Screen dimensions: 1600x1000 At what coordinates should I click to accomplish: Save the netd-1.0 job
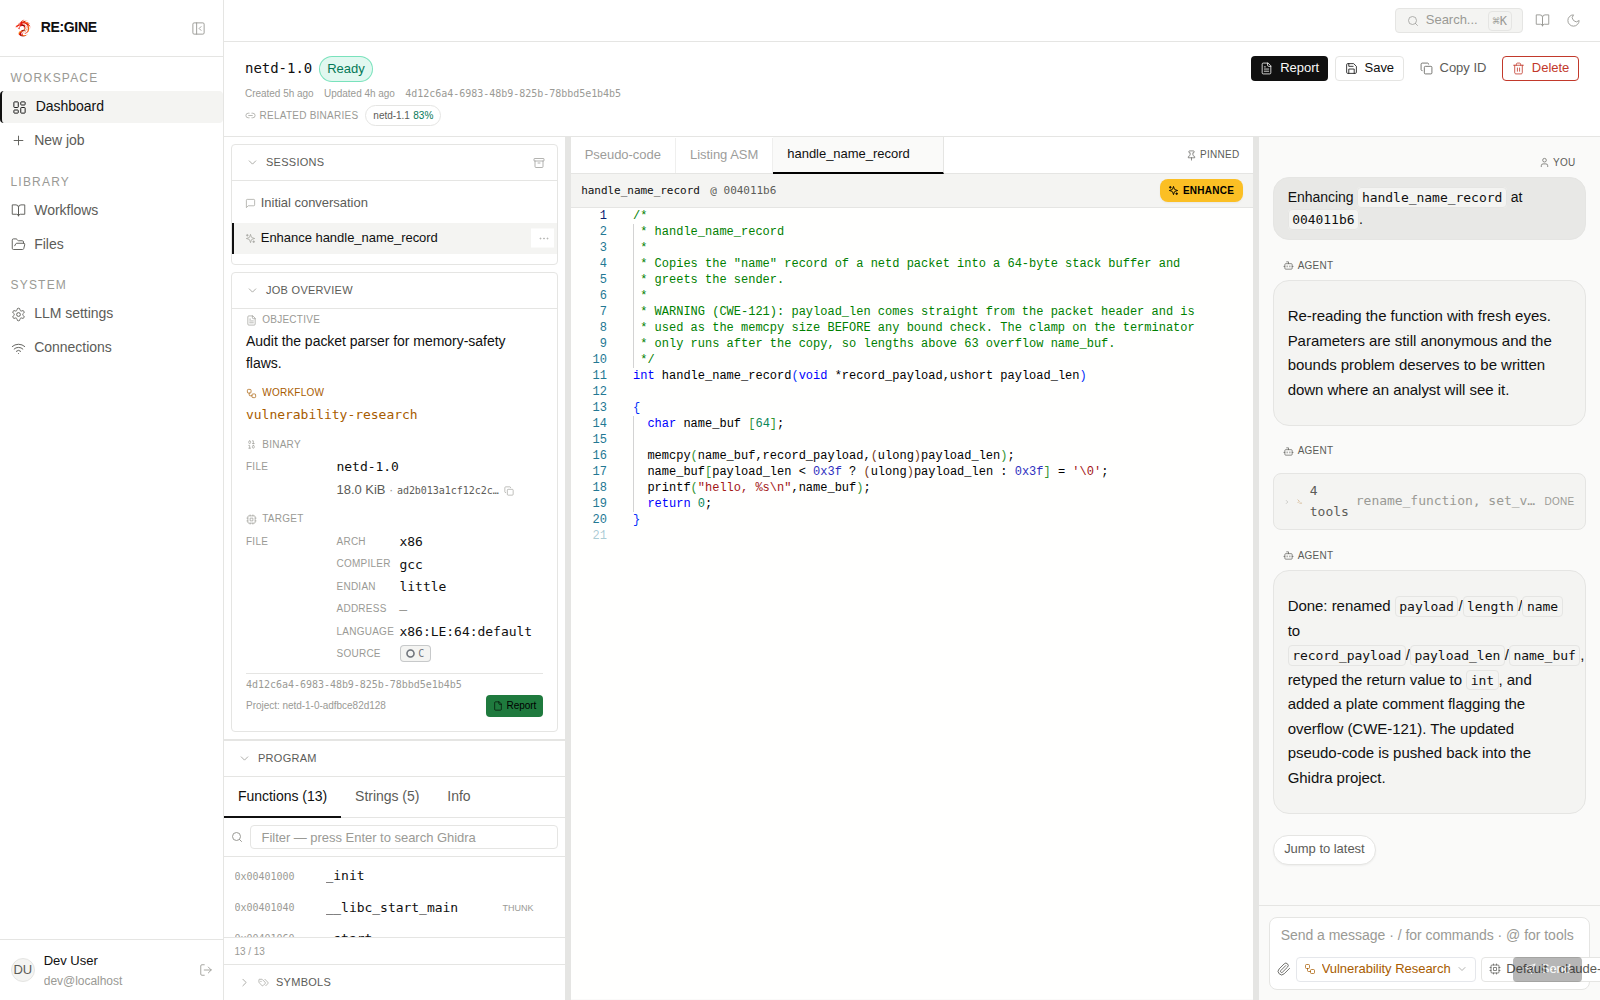click(1369, 68)
